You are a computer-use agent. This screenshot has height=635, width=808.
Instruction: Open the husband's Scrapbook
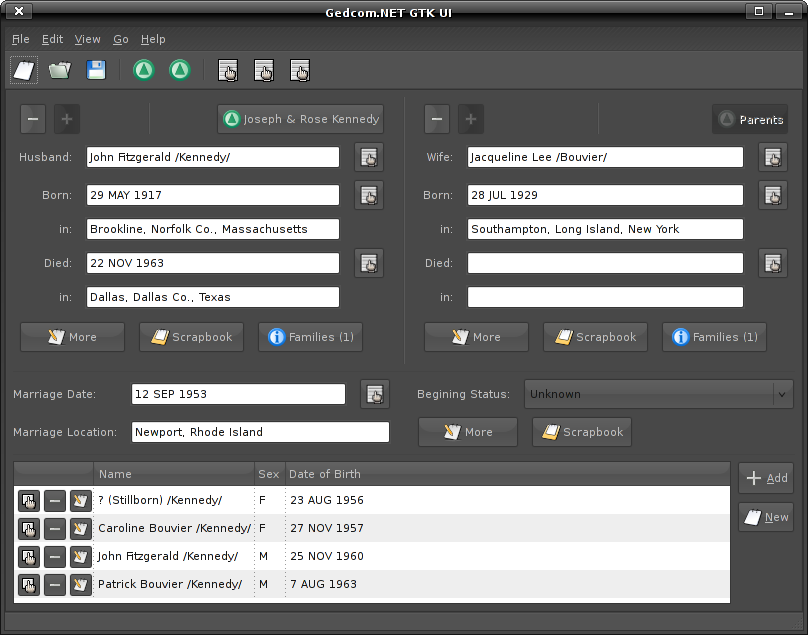[191, 337]
